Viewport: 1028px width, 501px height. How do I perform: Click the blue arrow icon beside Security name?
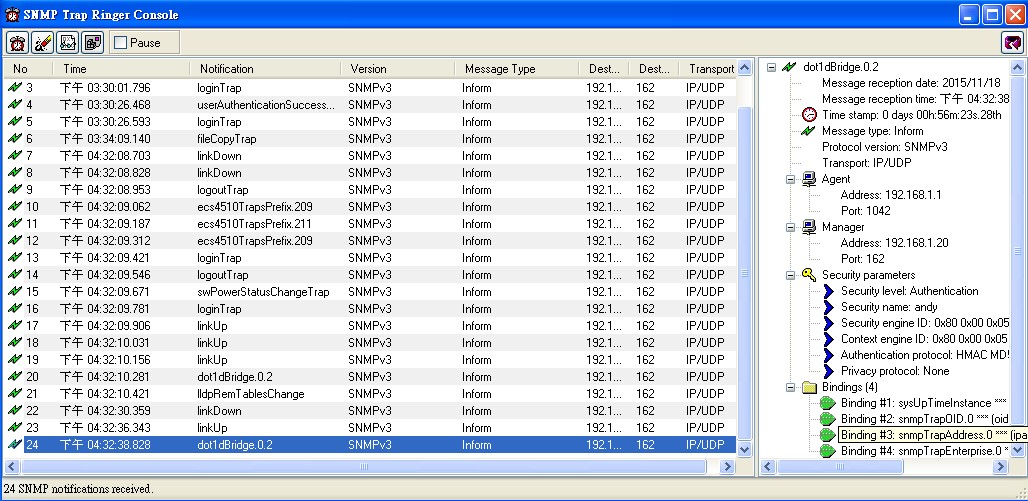pos(829,307)
